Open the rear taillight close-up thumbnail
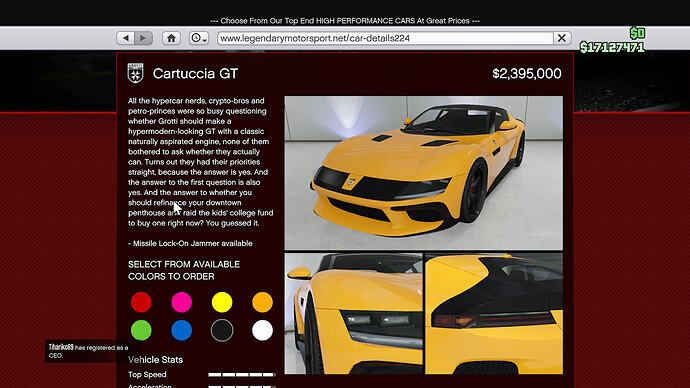Image resolution: width=690 pixels, height=388 pixels. (x=494, y=314)
